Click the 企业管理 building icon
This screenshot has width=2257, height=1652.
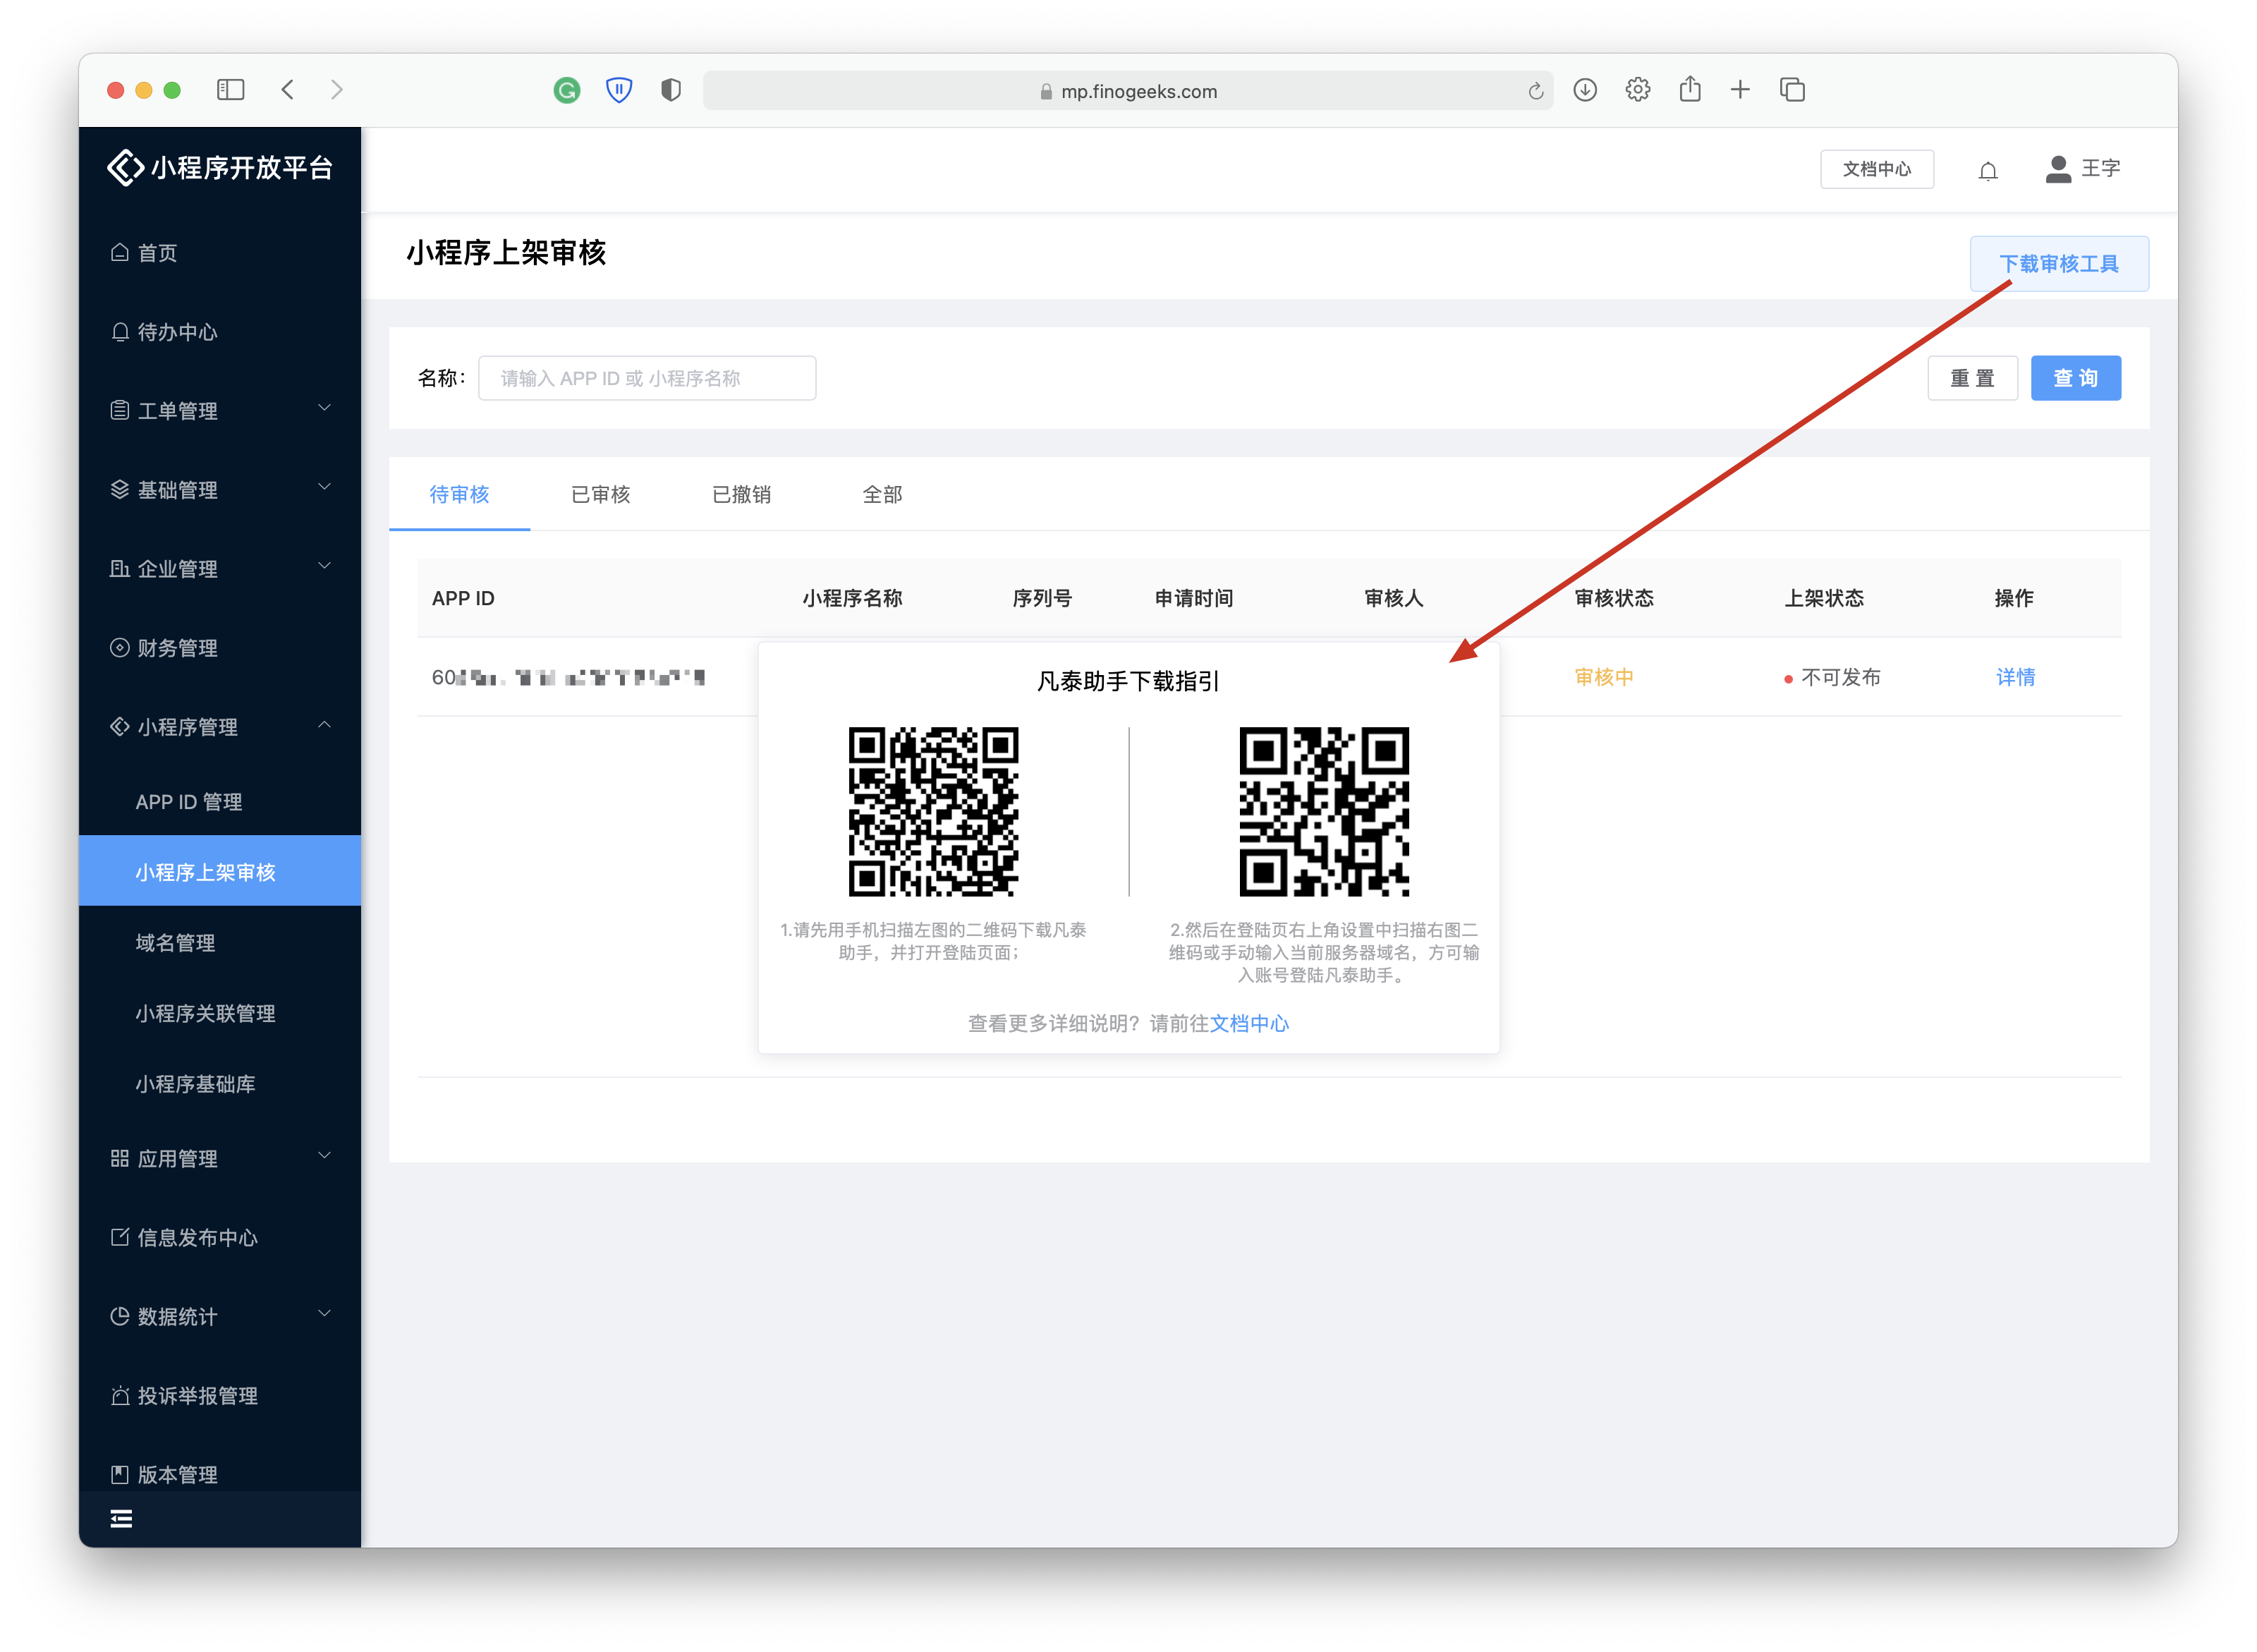(120, 568)
